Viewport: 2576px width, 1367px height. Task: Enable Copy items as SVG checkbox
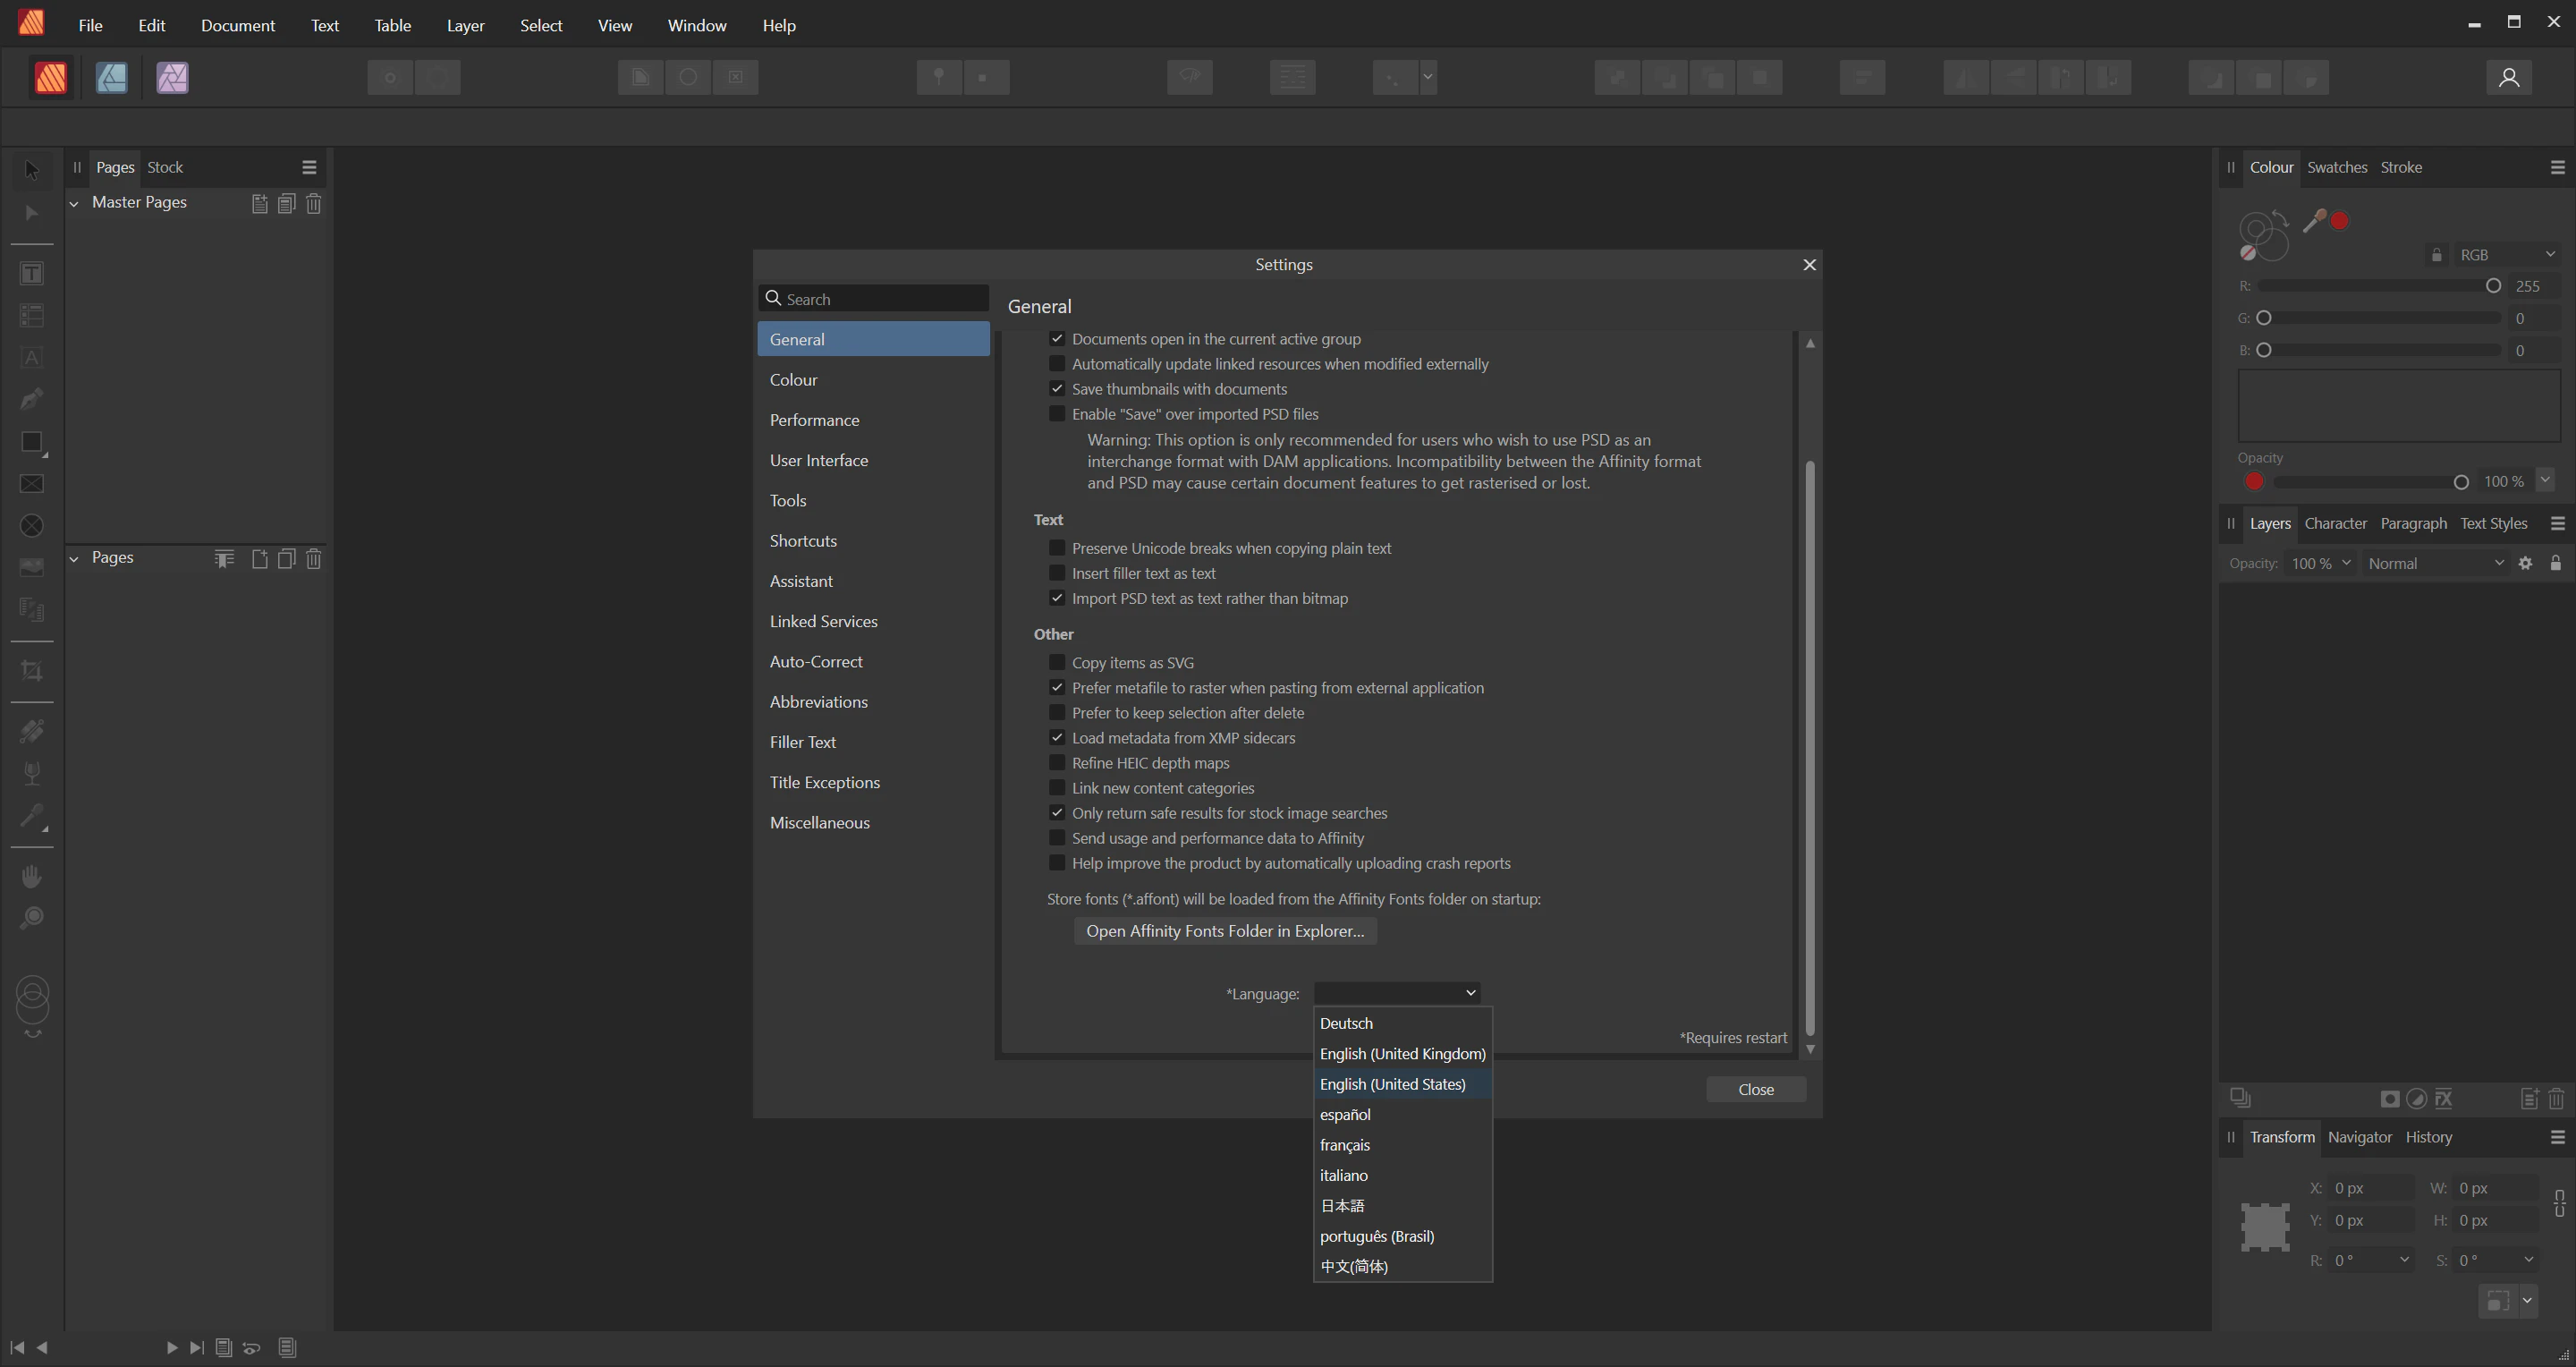point(1057,663)
